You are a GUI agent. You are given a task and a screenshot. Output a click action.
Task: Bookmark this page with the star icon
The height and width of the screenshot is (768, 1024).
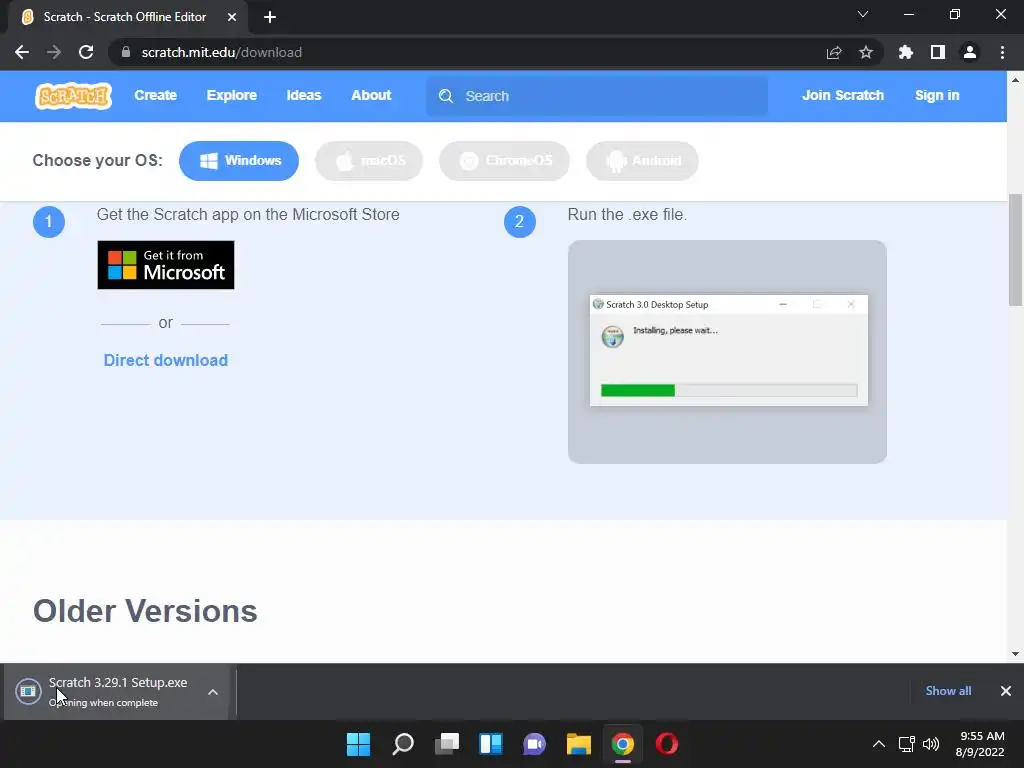coord(866,52)
